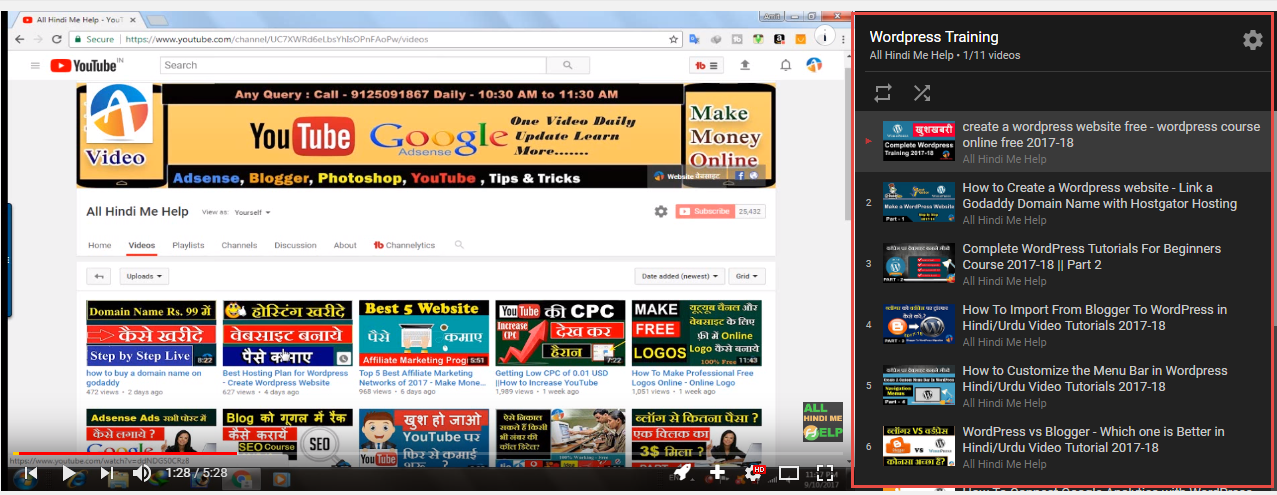Open the player HD settings gear

(x=754, y=473)
